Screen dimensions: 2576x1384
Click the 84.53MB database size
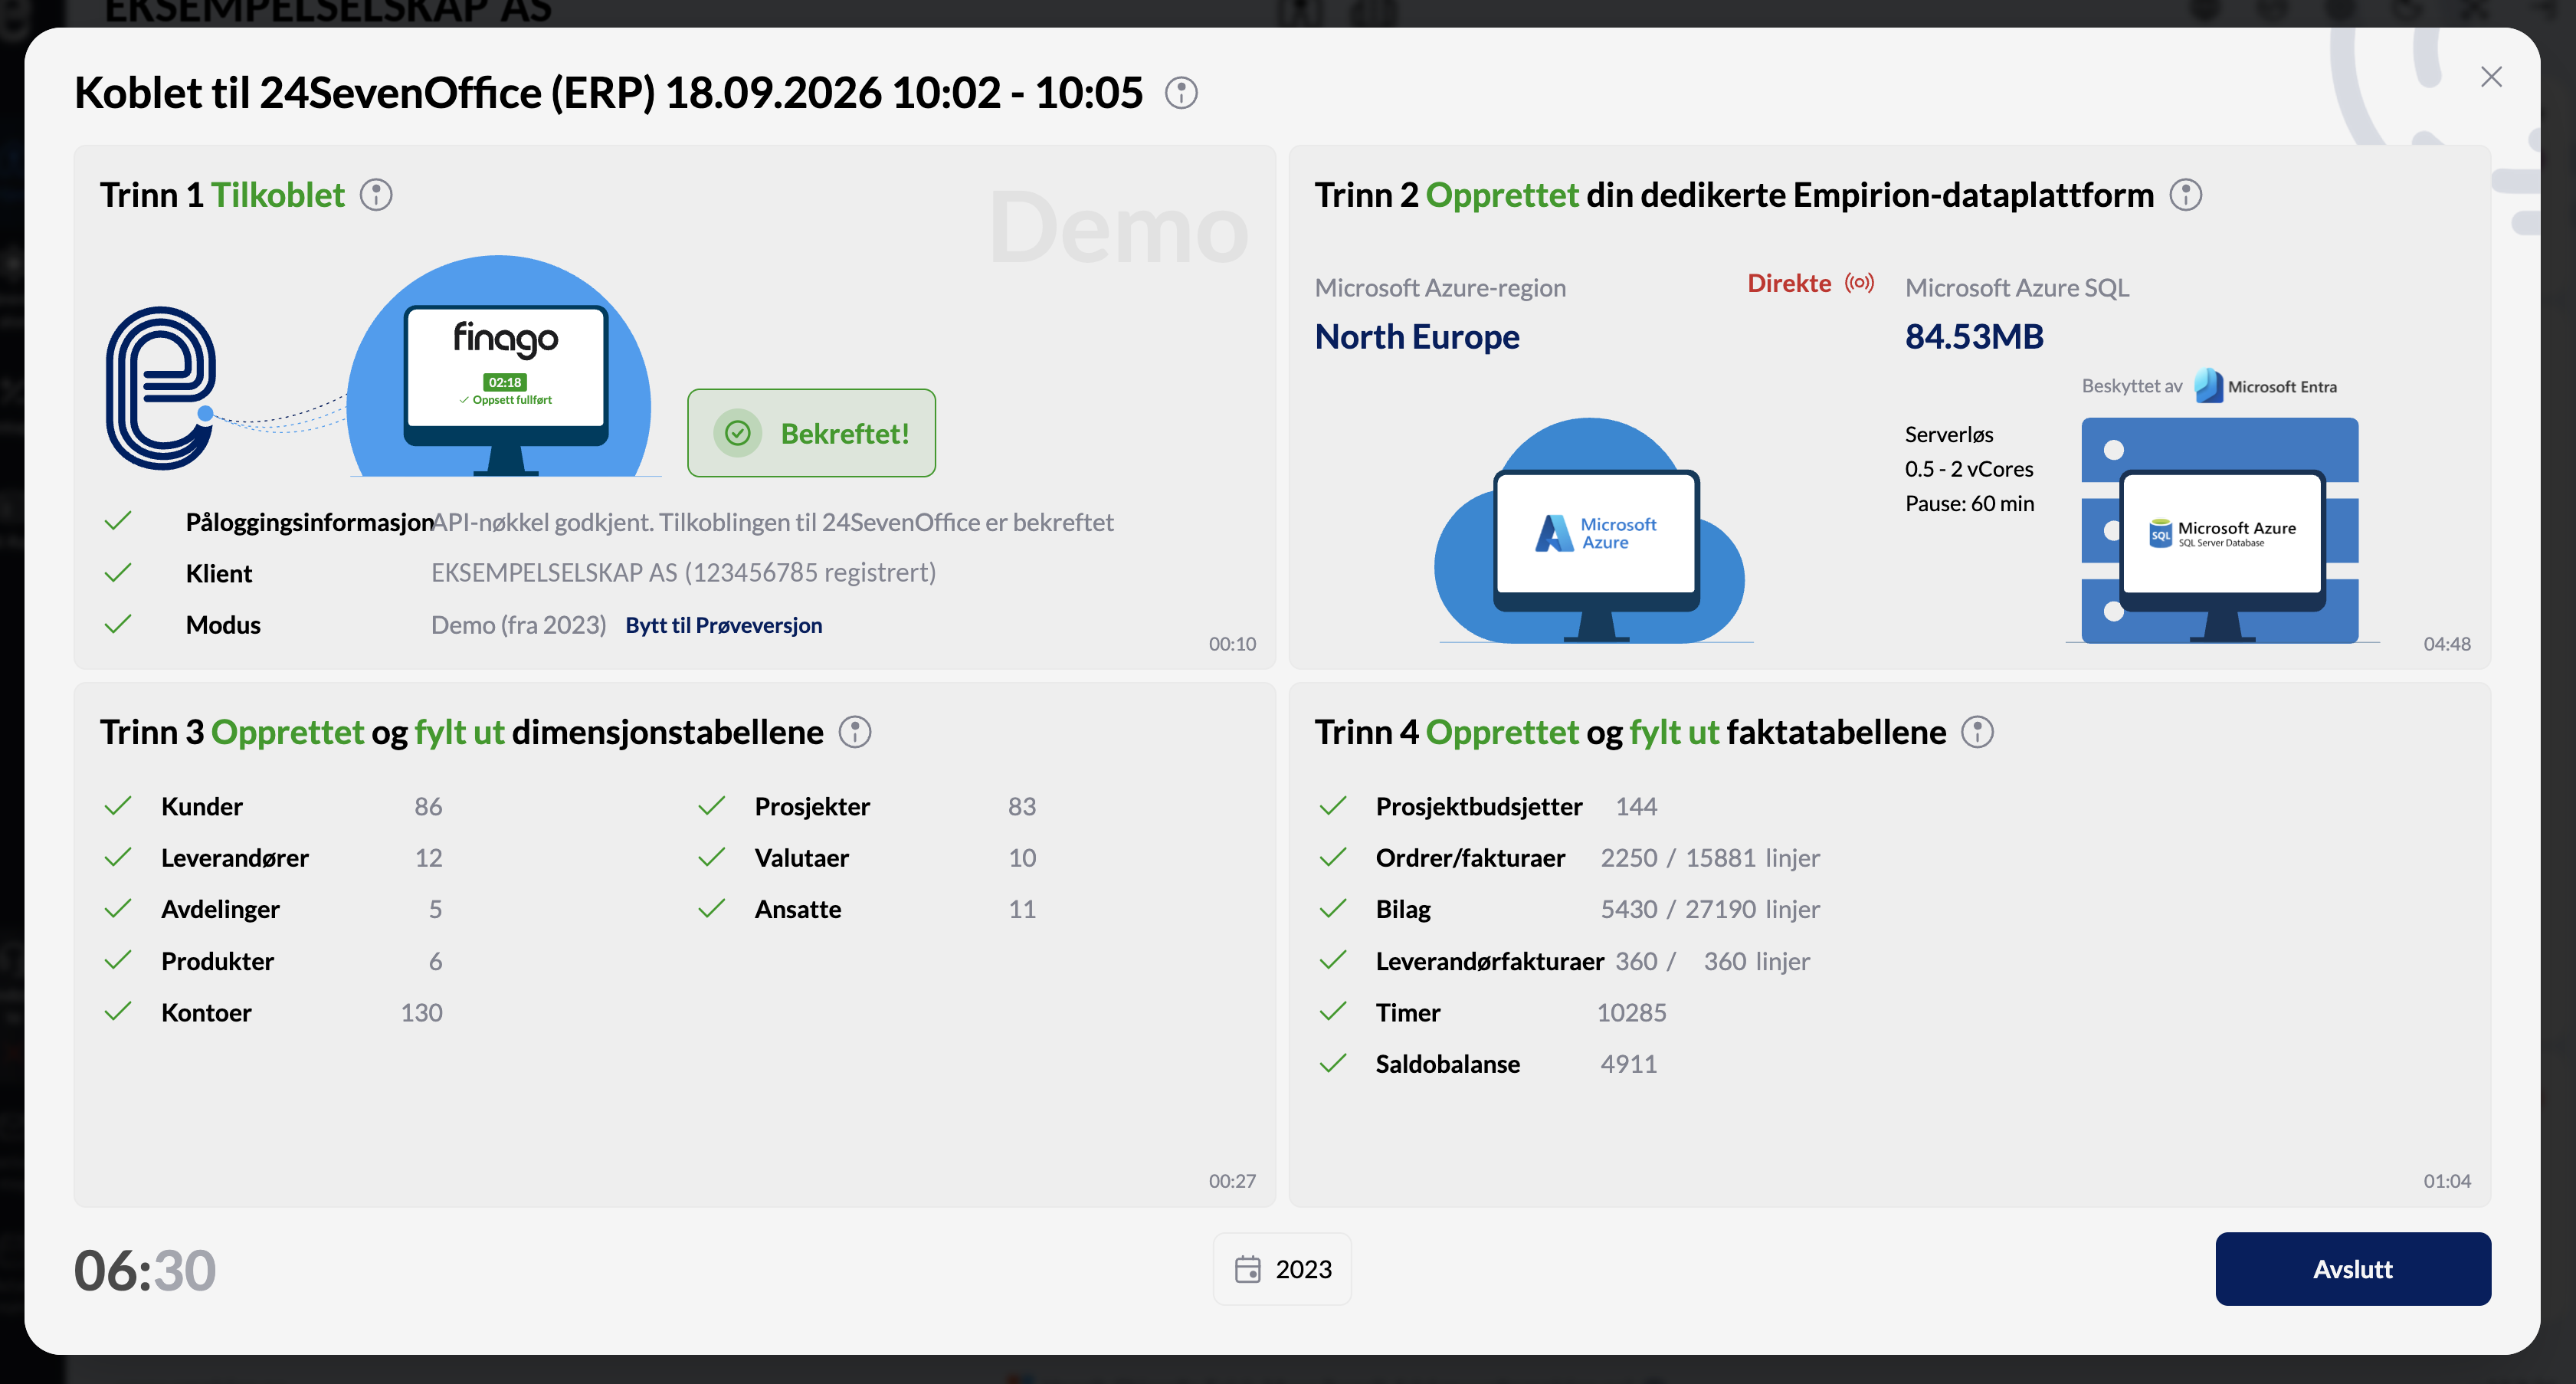click(x=1974, y=337)
